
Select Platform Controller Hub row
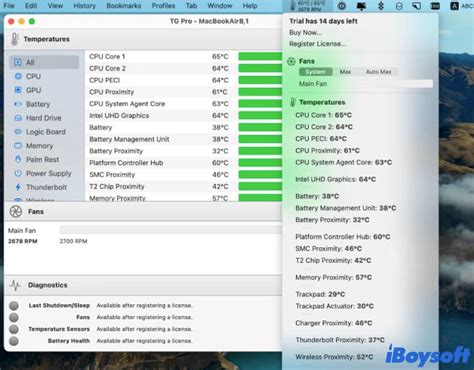[x=183, y=163]
